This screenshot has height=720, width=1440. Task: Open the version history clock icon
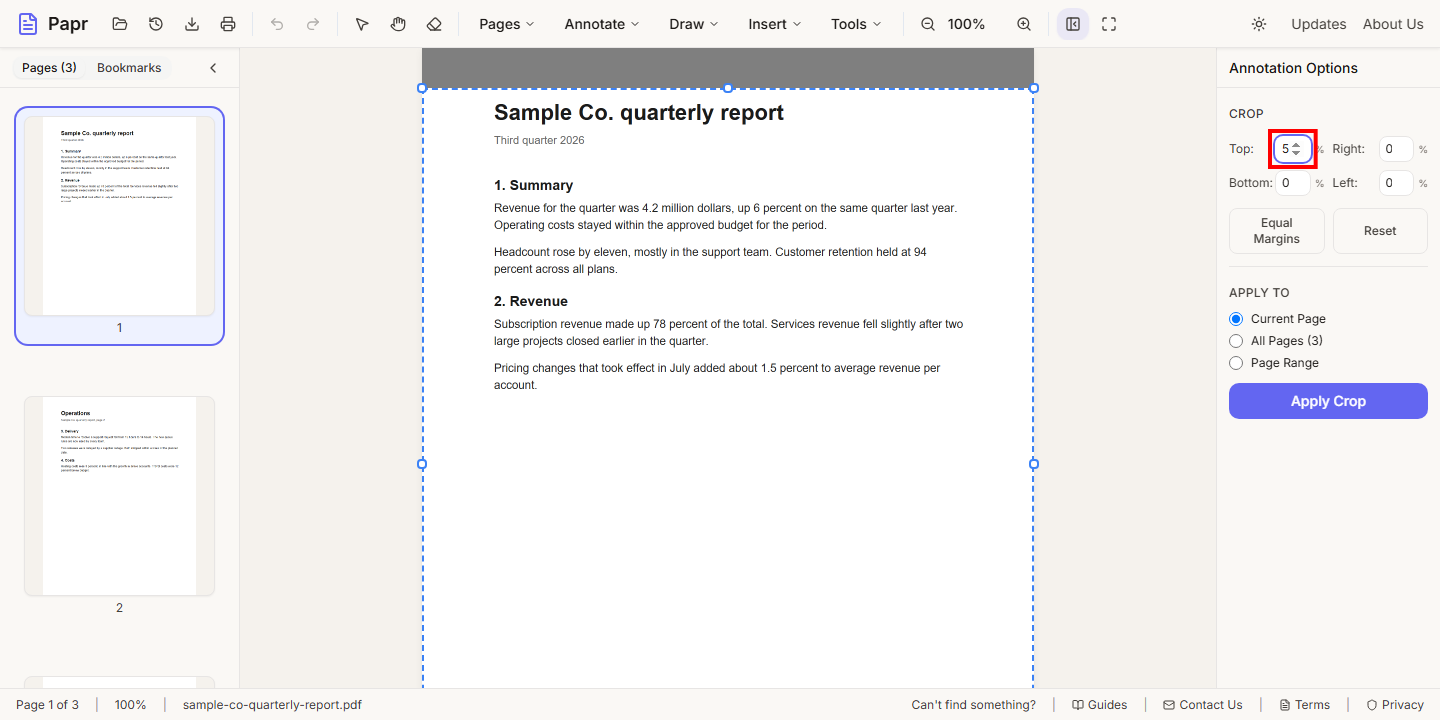(156, 24)
